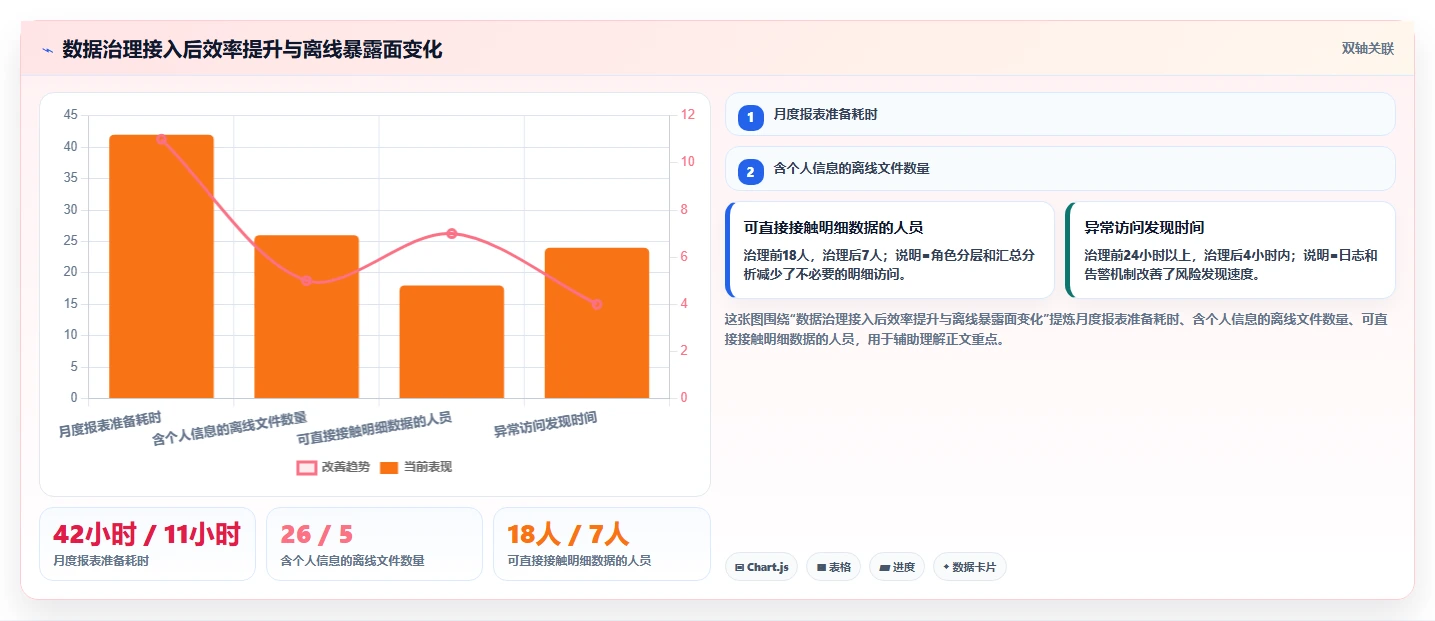The image size is (1435, 621).
Task: Toggle 改善趋势 legend swatch
Action: 307,467
